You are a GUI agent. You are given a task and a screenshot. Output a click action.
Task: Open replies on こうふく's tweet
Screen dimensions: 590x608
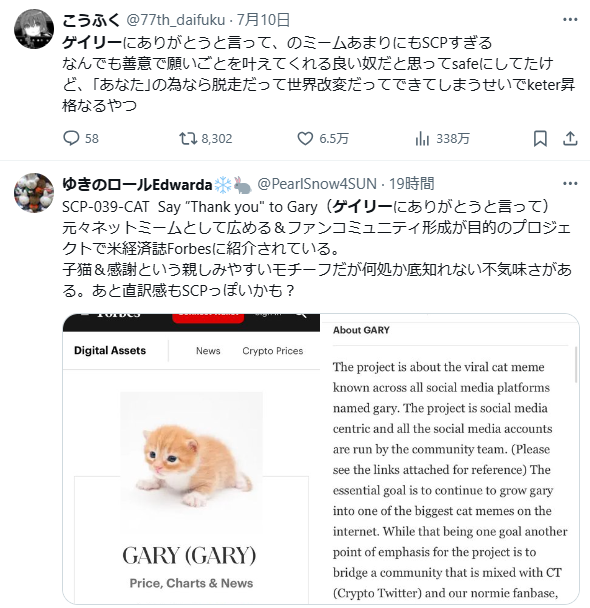[81, 138]
